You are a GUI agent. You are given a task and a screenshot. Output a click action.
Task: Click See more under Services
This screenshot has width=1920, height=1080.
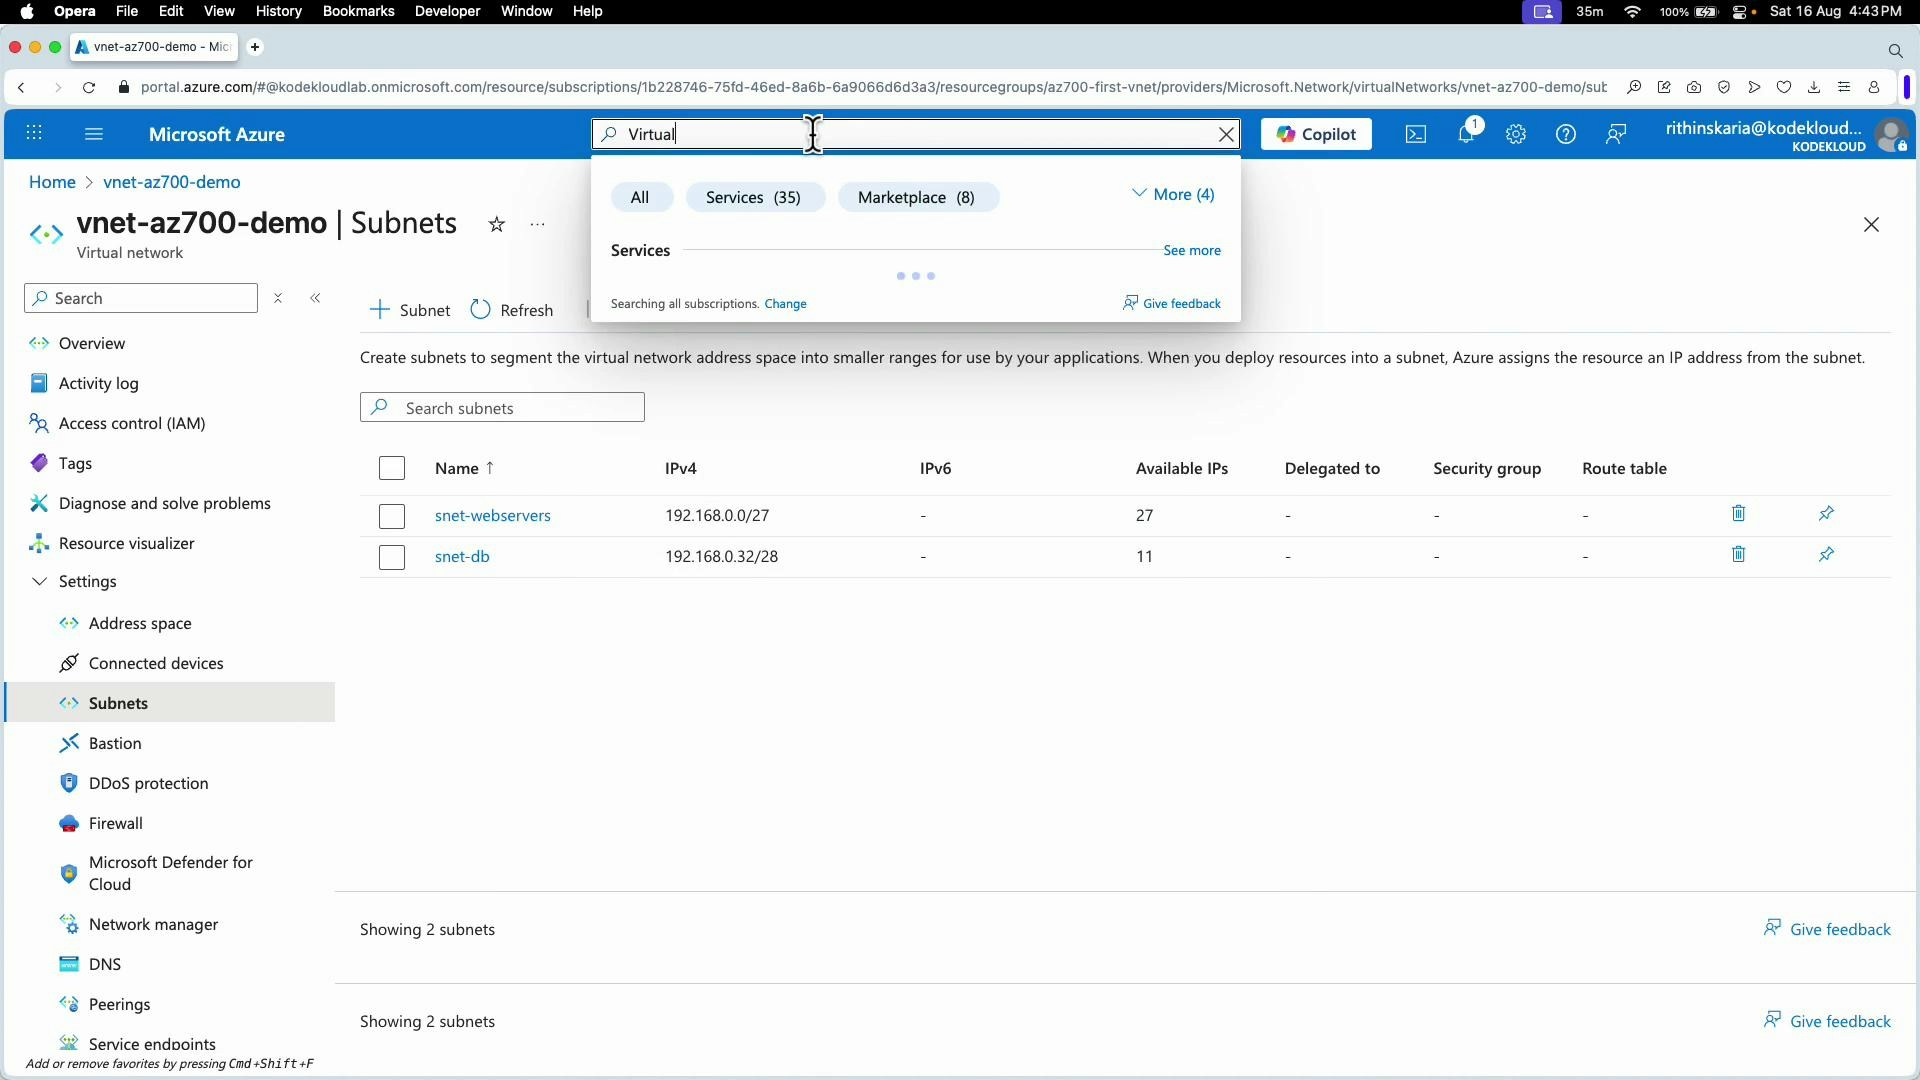[1191, 250]
